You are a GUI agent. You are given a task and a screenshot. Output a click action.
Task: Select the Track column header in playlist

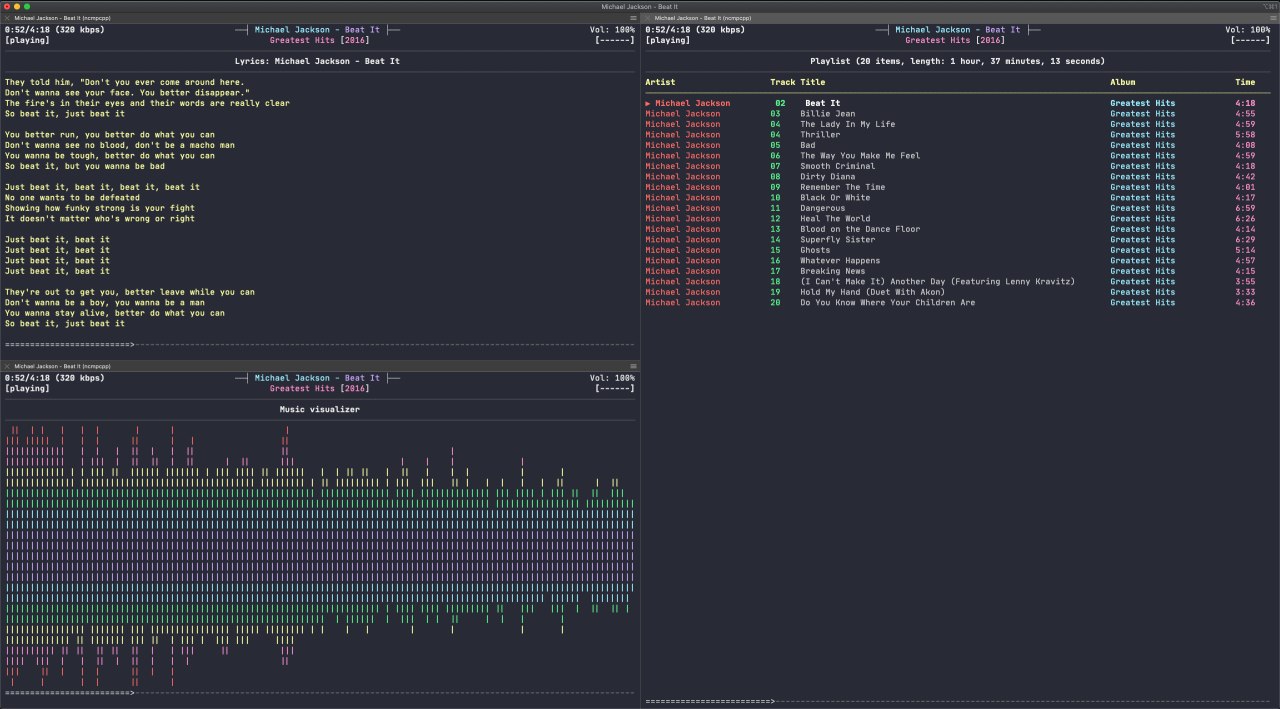(x=782, y=82)
